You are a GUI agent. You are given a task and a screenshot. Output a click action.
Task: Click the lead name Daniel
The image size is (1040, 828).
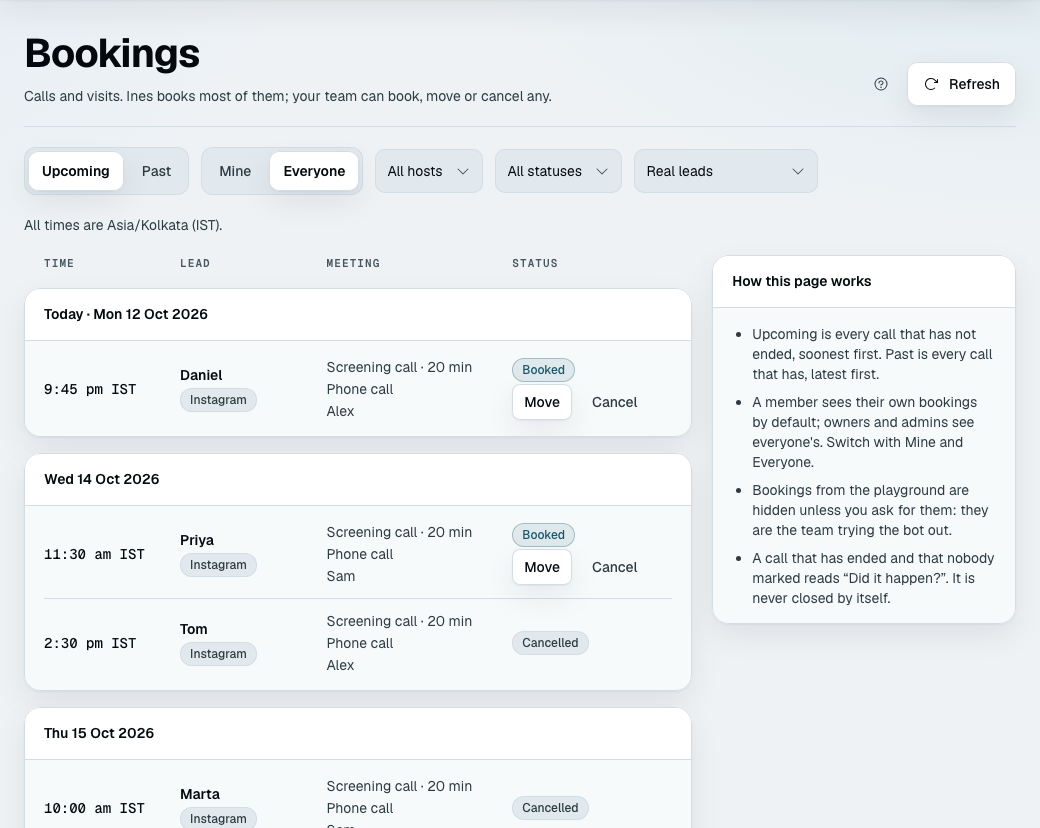201,375
